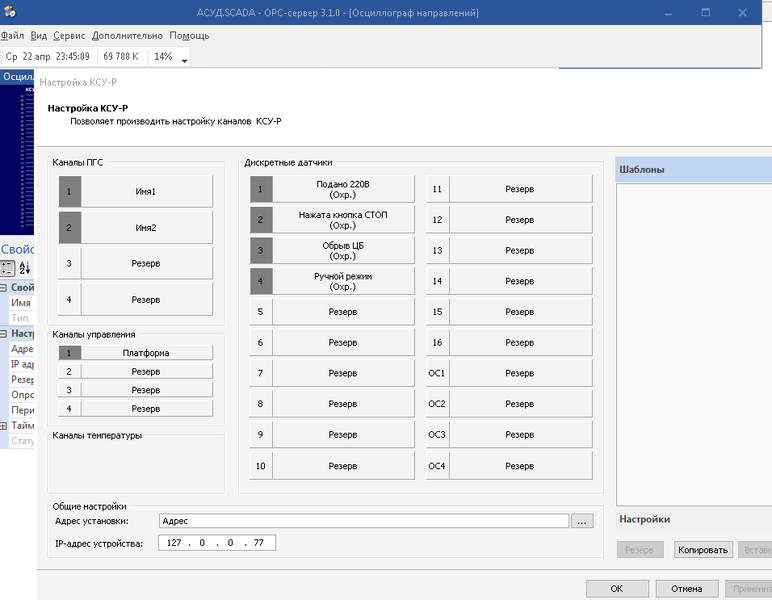Toggle ПГС channel 2 number indicator
Viewport: 772px width, 600px height.
click(69, 227)
